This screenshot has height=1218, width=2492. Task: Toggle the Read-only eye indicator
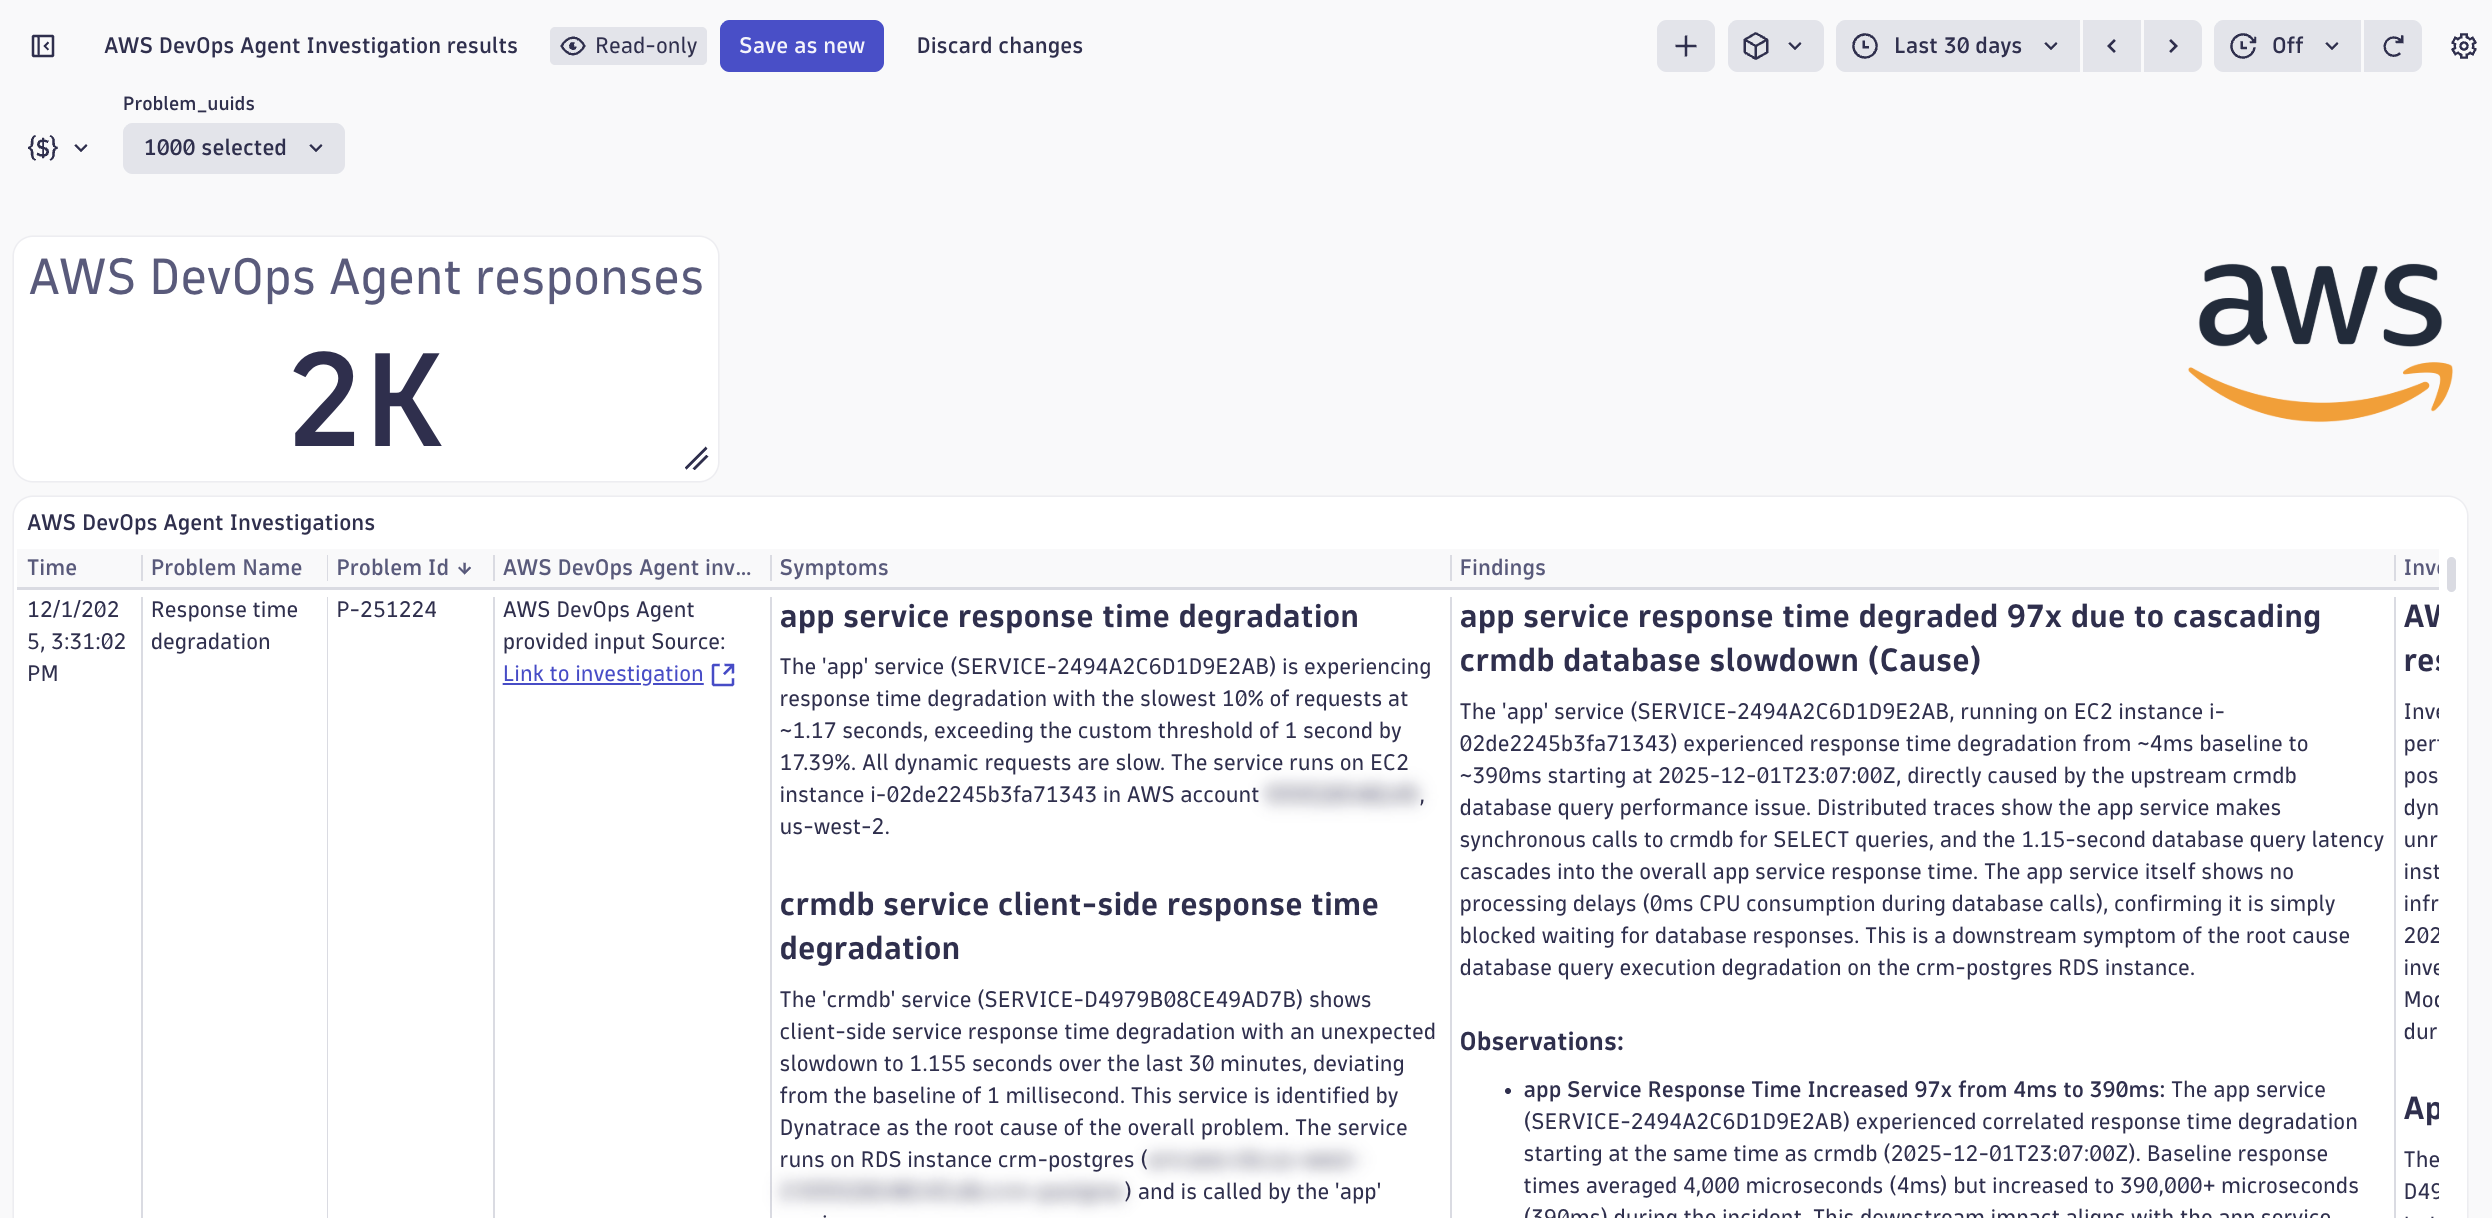tap(629, 46)
